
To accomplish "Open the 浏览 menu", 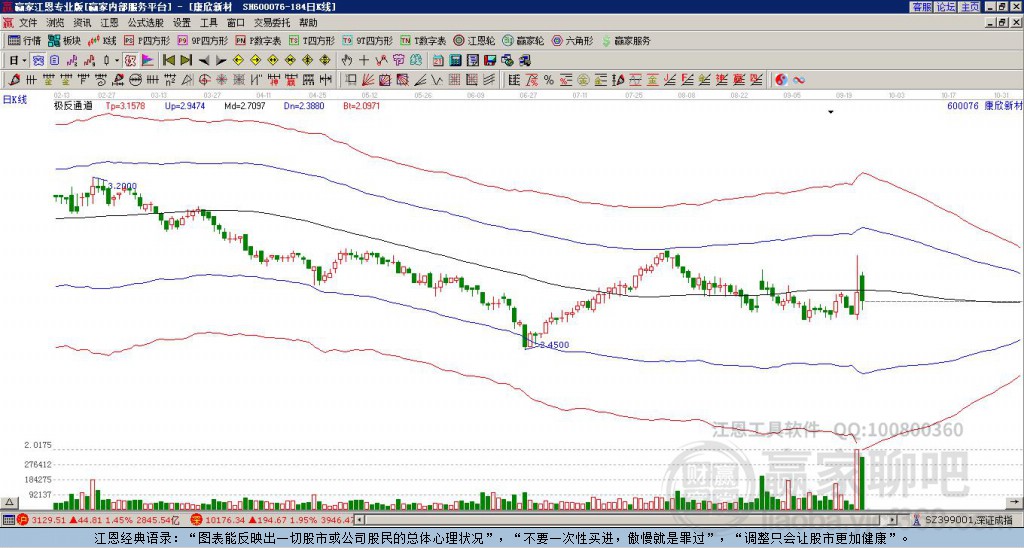I will (x=55, y=23).
